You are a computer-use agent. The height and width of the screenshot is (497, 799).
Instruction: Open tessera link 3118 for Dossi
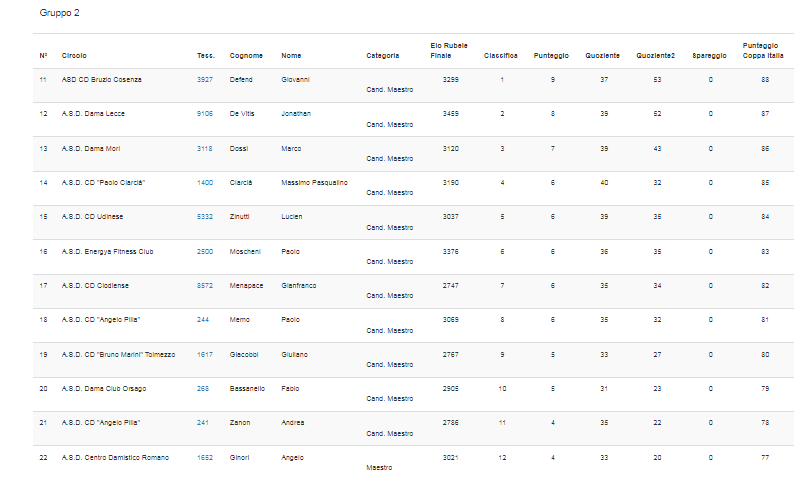[x=205, y=148]
